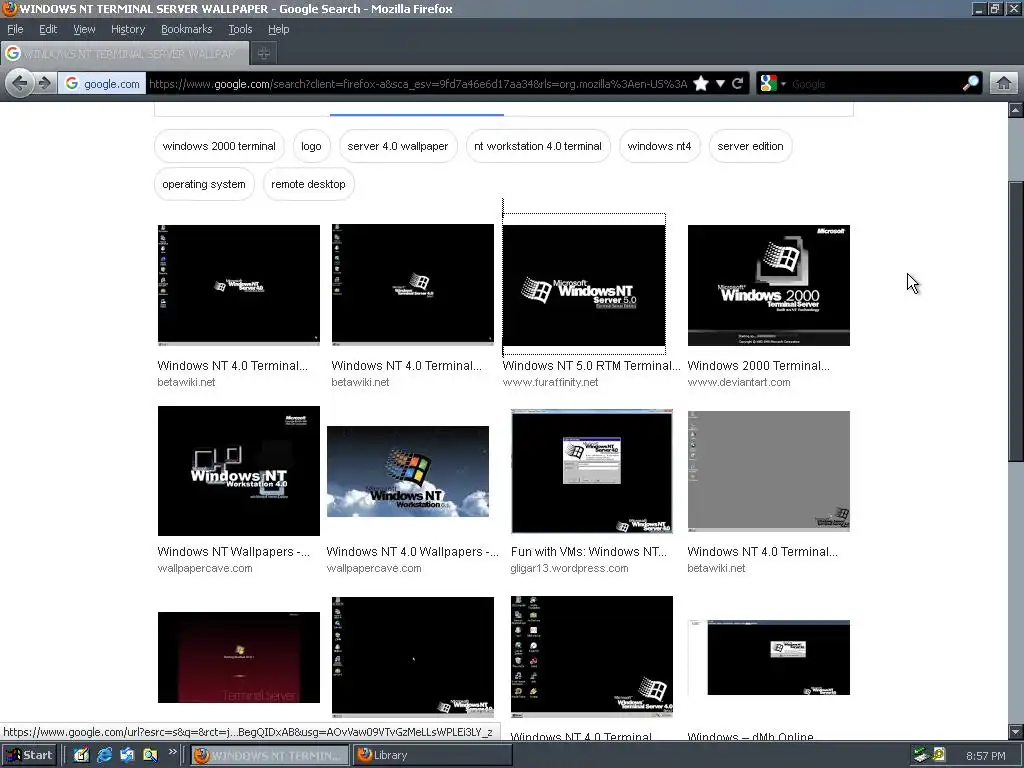
Task: Open the dMb Online result thumbnail
Action: click(x=769, y=657)
